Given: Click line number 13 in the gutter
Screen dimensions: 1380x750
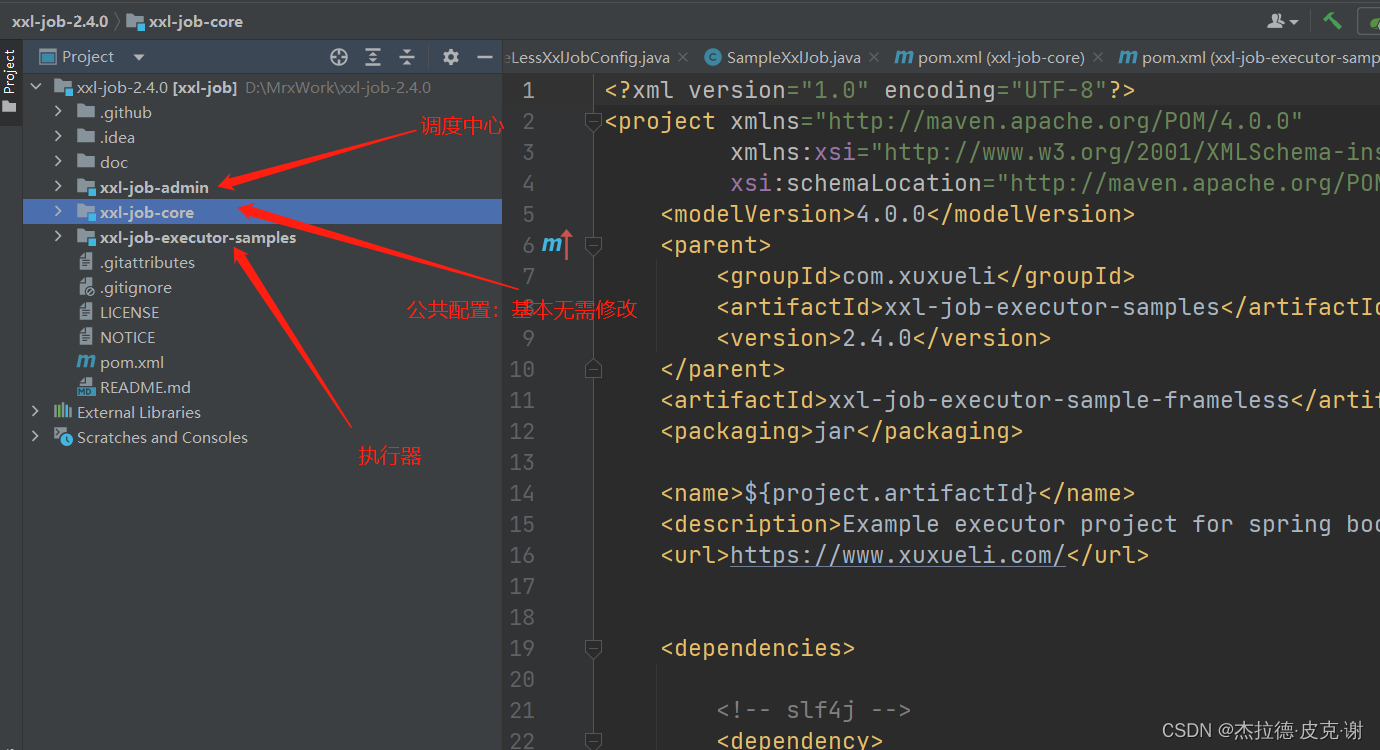Looking at the screenshot, I should tap(522, 462).
